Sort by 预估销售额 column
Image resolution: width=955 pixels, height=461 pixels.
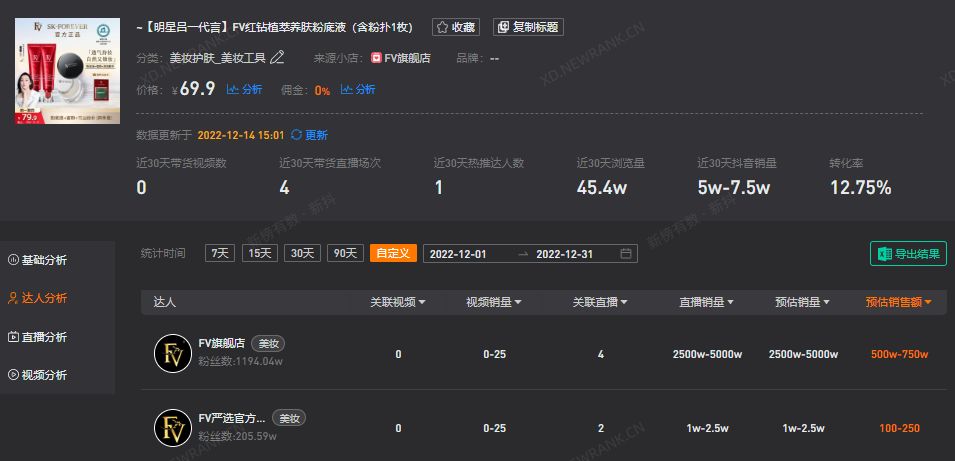(x=899, y=302)
